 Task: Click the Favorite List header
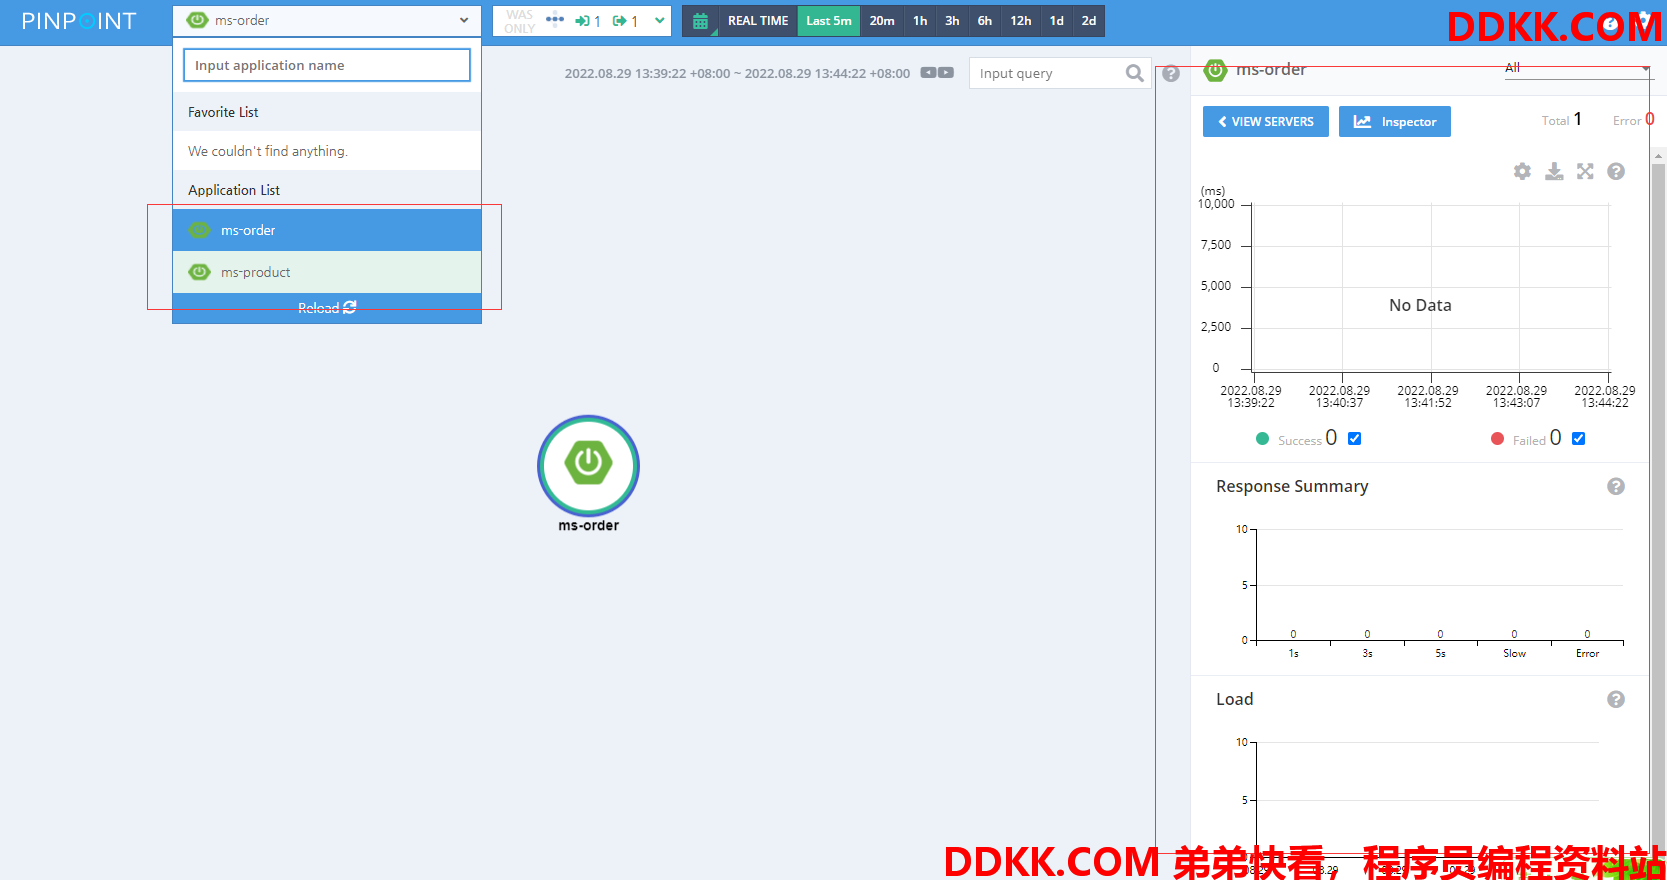(x=327, y=112)
